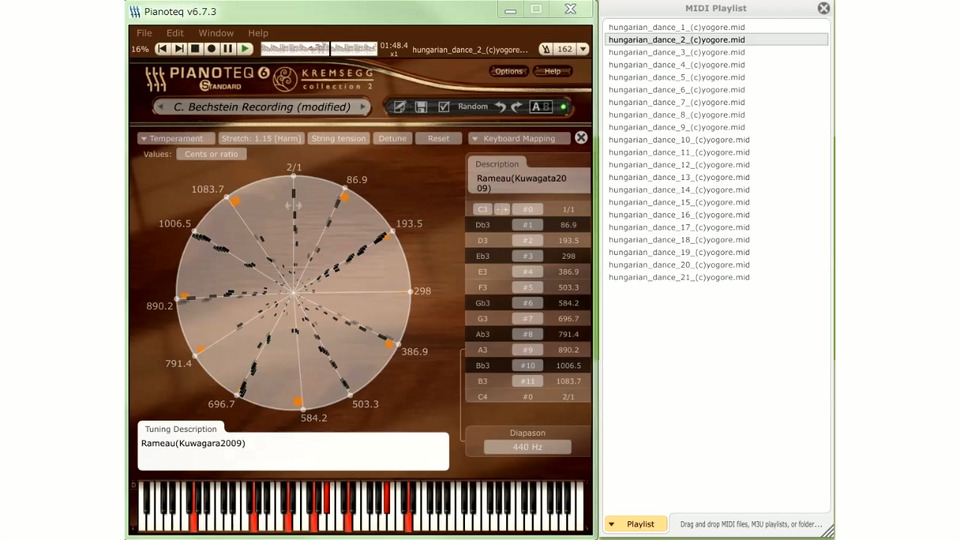Toggle the Cents or ratio values button
960x540 pixels.
(211, 154)
